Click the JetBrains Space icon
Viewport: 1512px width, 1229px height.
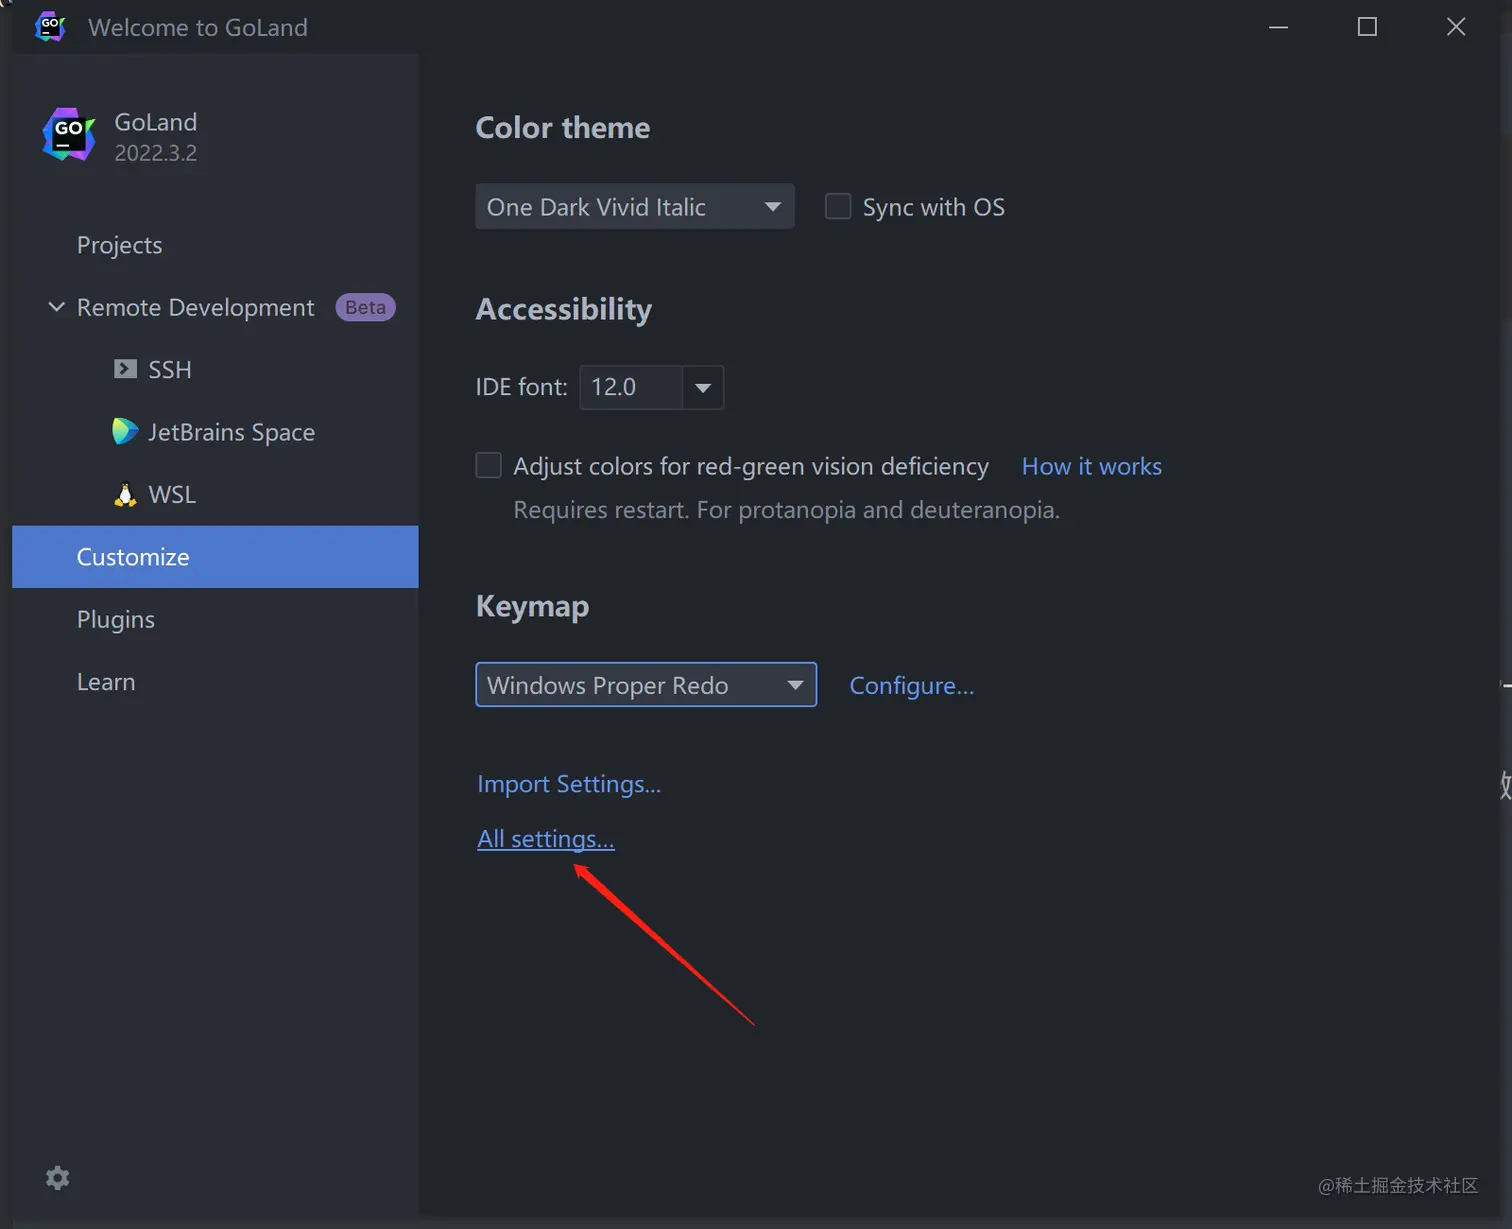click(x=125, y=432)
